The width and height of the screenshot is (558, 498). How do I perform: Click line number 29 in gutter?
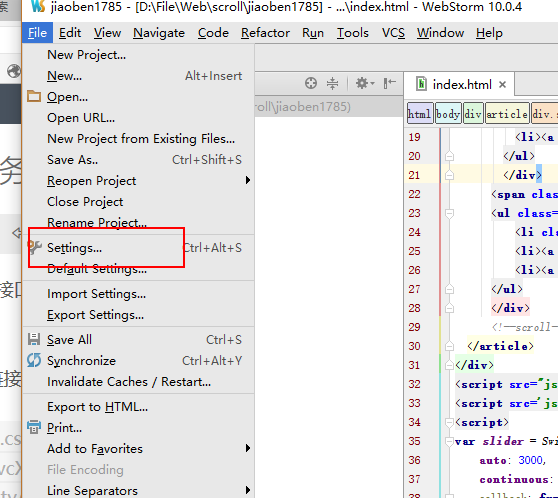(x=415, y=327)
